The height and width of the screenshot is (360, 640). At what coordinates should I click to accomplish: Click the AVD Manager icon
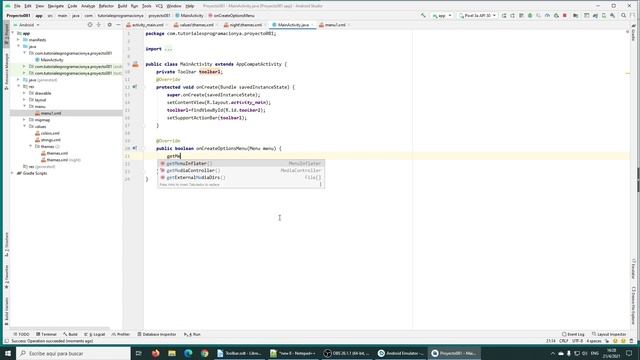pyautogui.click(x=604, y=16)
